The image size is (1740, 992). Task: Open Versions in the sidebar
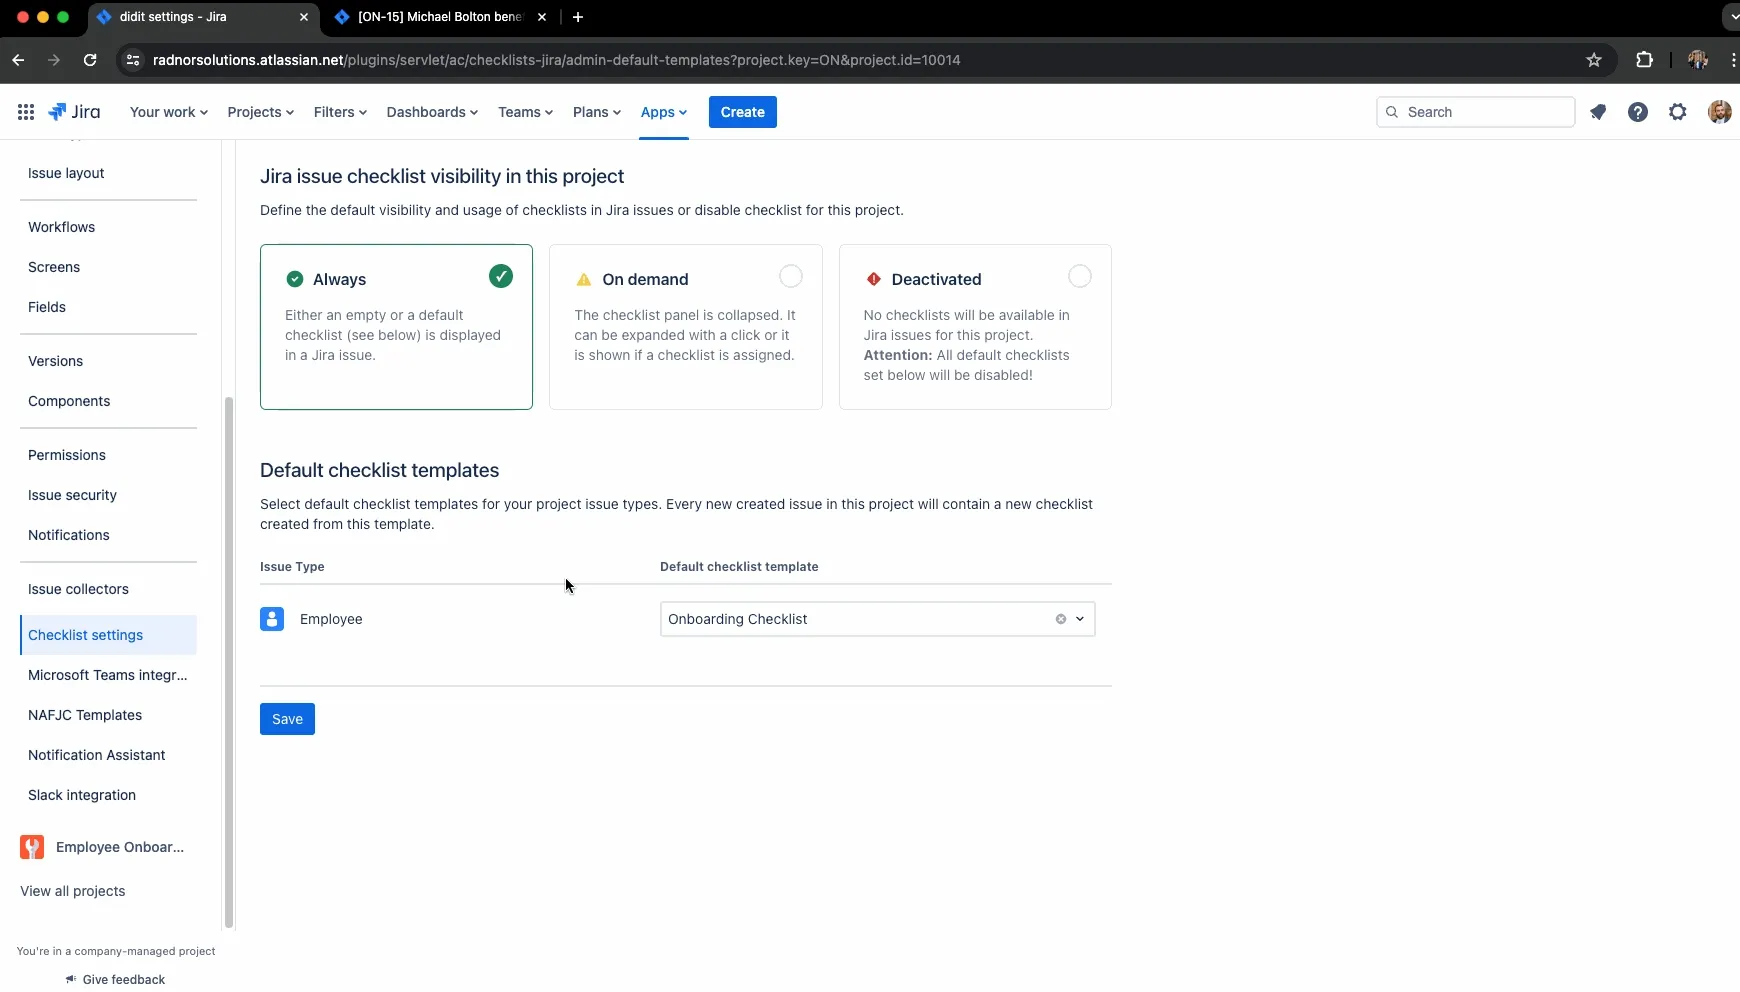[56, 361]
